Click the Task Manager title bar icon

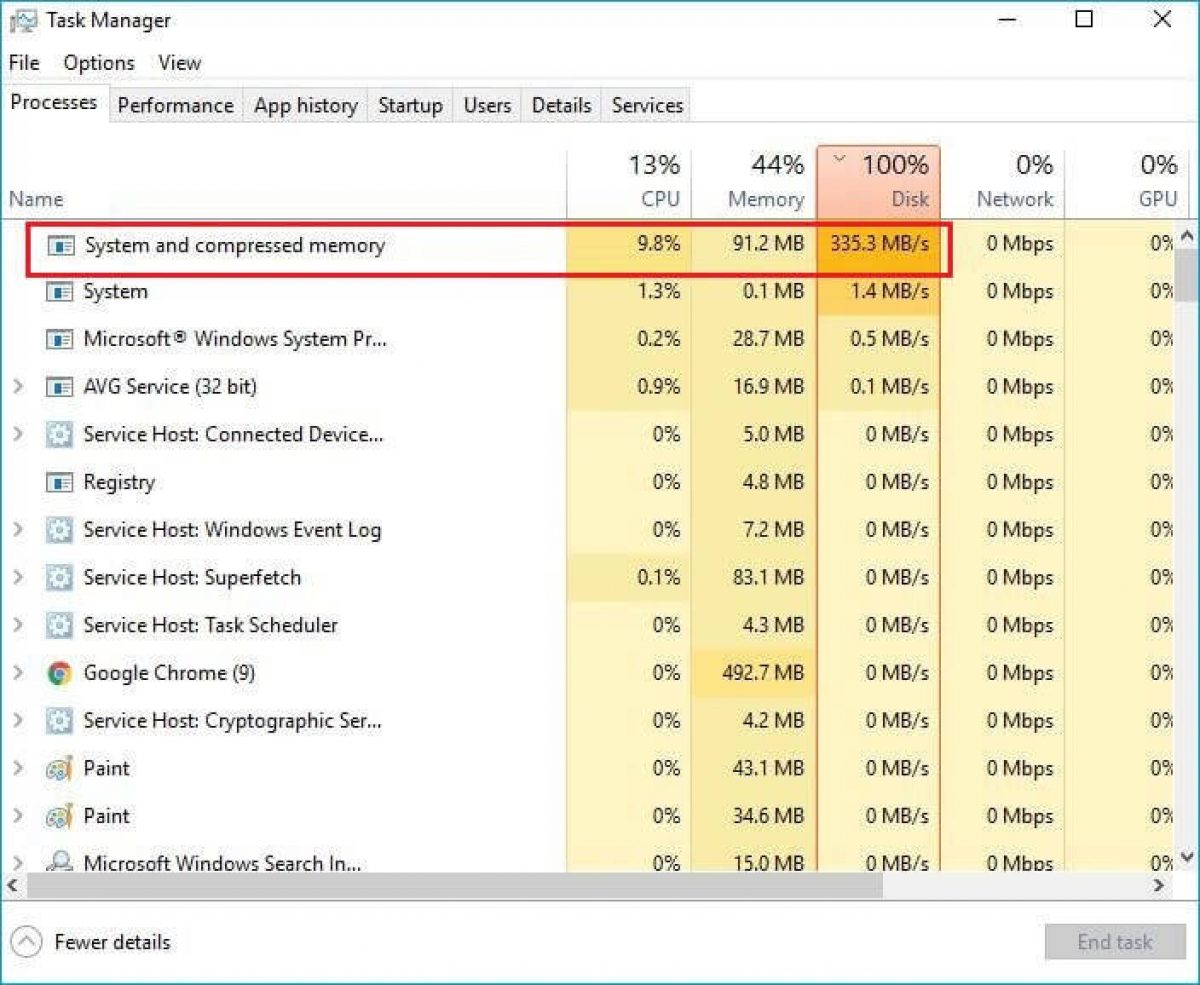click(23, 20)
